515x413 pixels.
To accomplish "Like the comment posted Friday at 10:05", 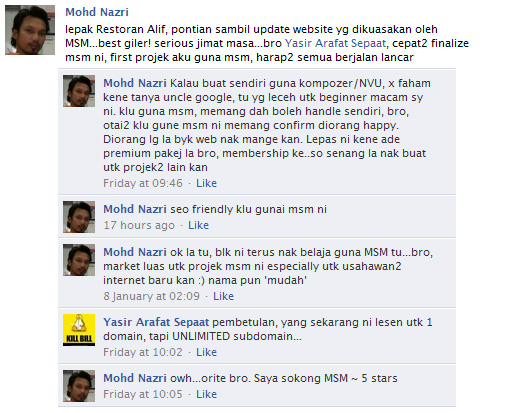I will pyautogui.click(x=206, y=394).
